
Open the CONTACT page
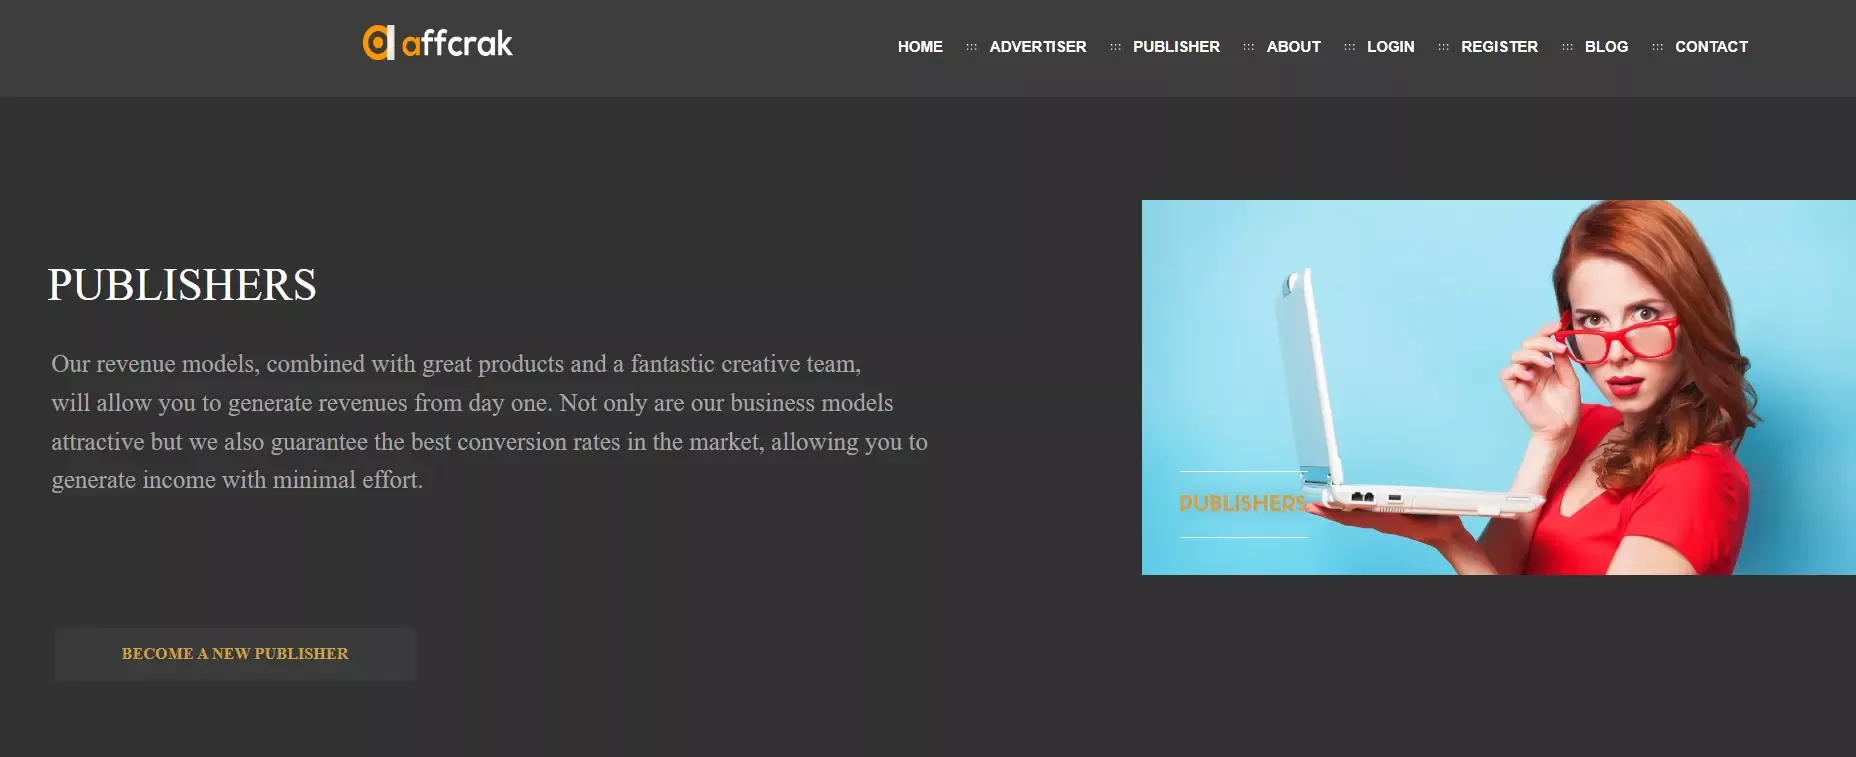point(1711,47)
